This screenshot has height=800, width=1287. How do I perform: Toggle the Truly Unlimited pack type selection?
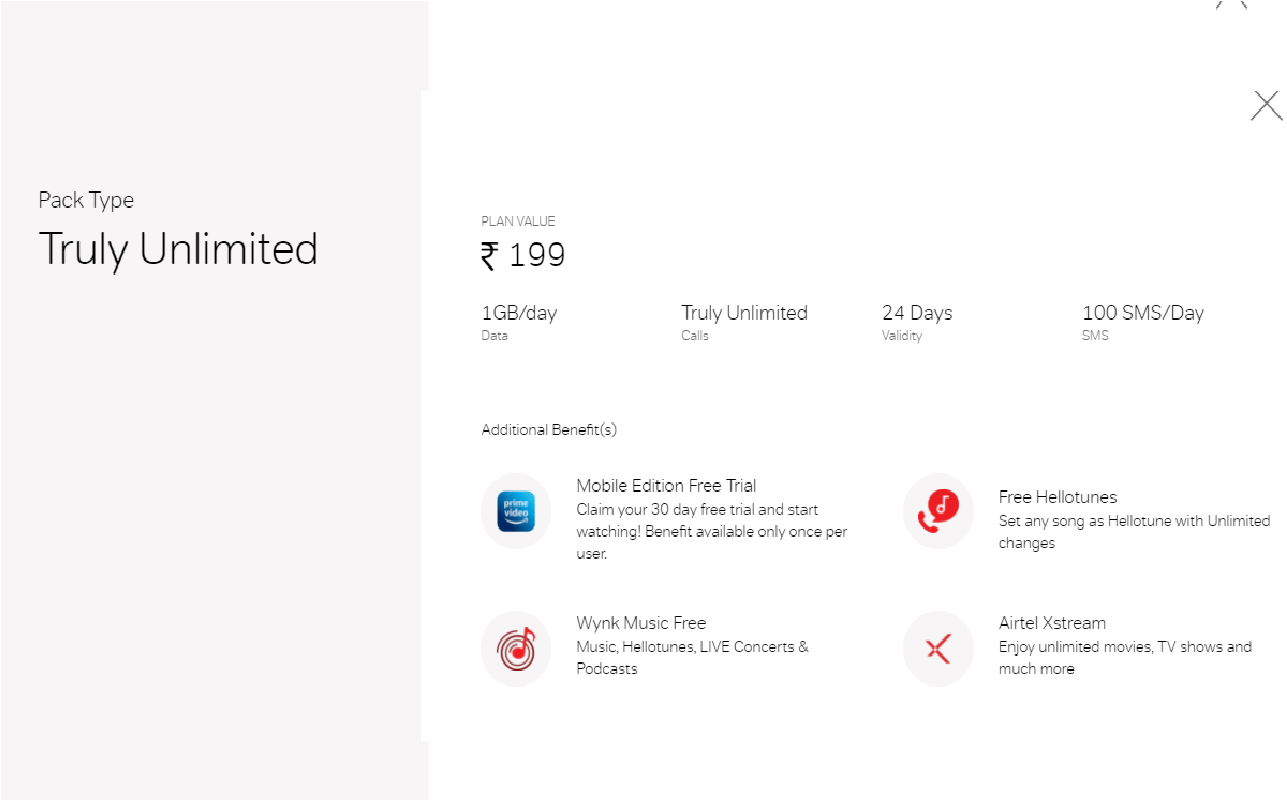pos(178,249)
